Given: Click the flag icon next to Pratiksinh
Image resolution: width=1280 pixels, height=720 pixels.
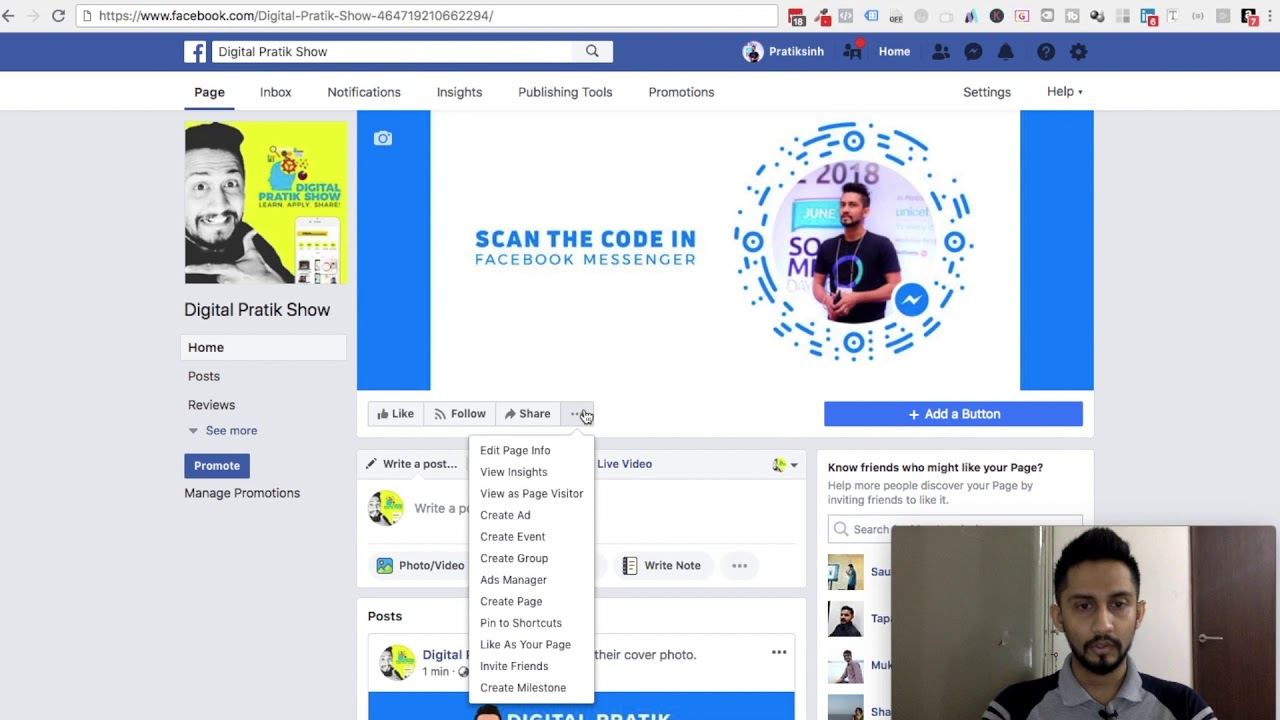Looking at the screenshot, I should [852, 52].
